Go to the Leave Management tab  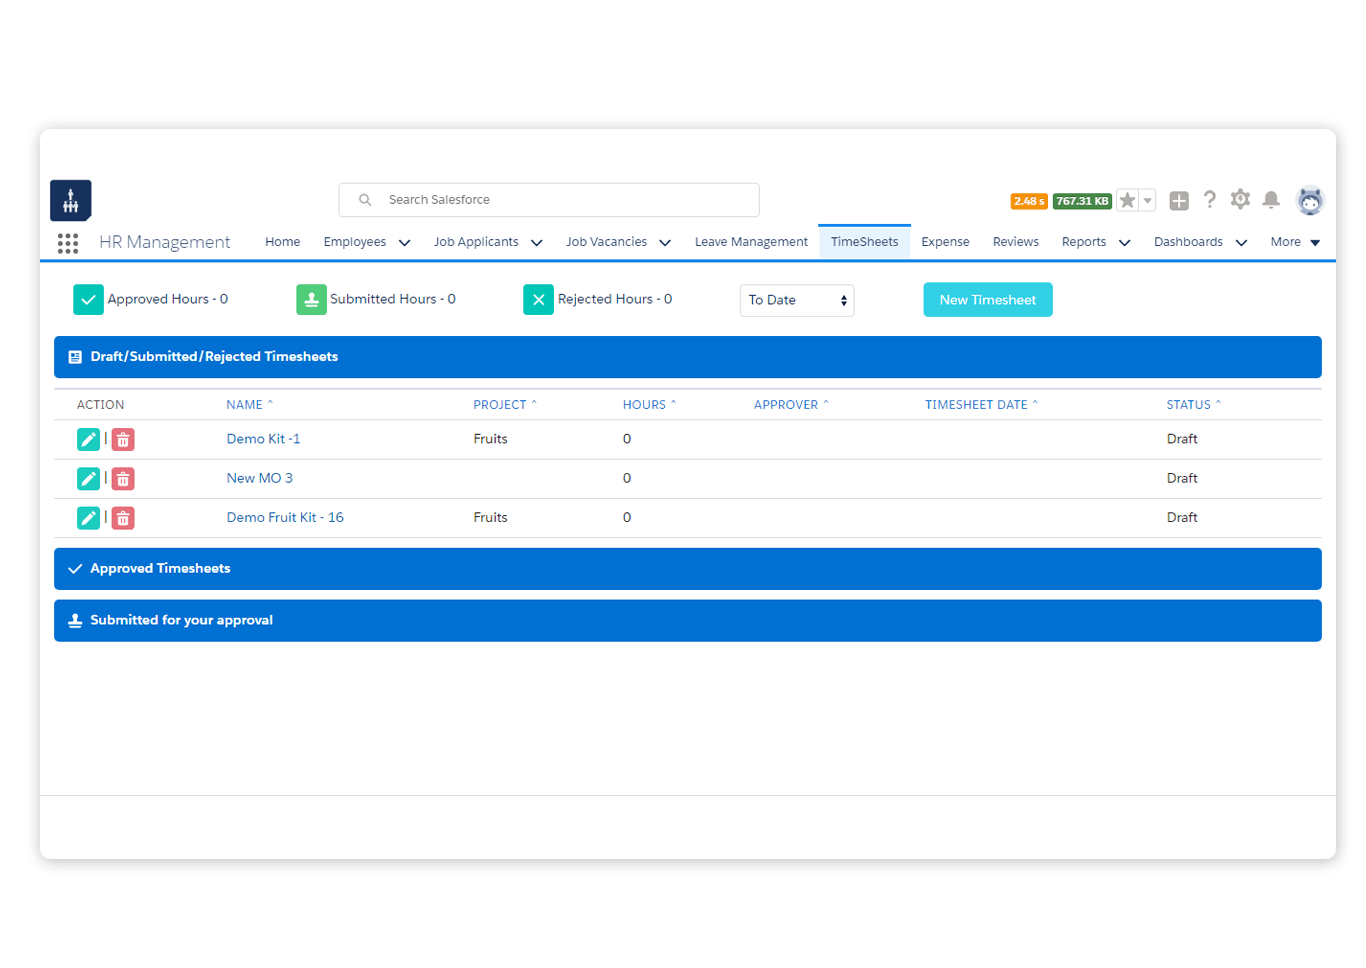tap(751, 242)
